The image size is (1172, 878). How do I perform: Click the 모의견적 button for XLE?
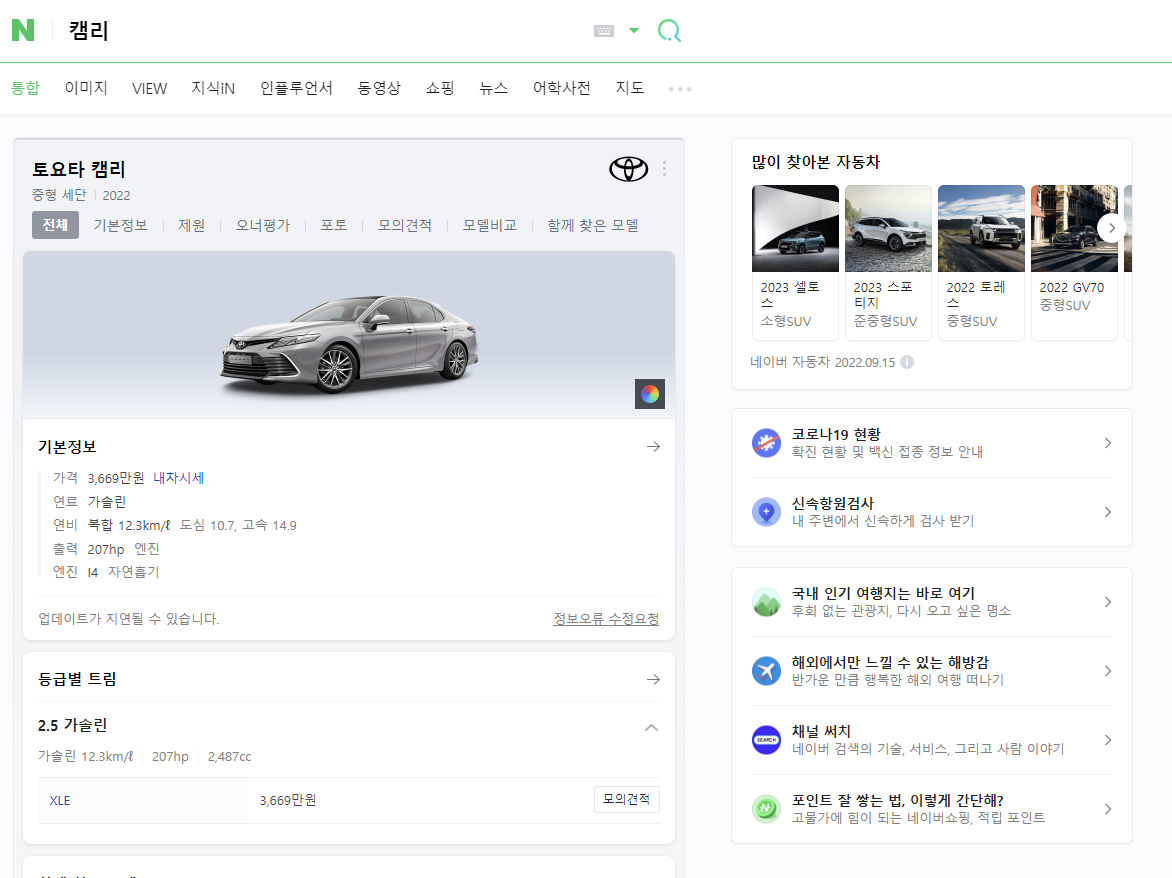tap(626, 799)
